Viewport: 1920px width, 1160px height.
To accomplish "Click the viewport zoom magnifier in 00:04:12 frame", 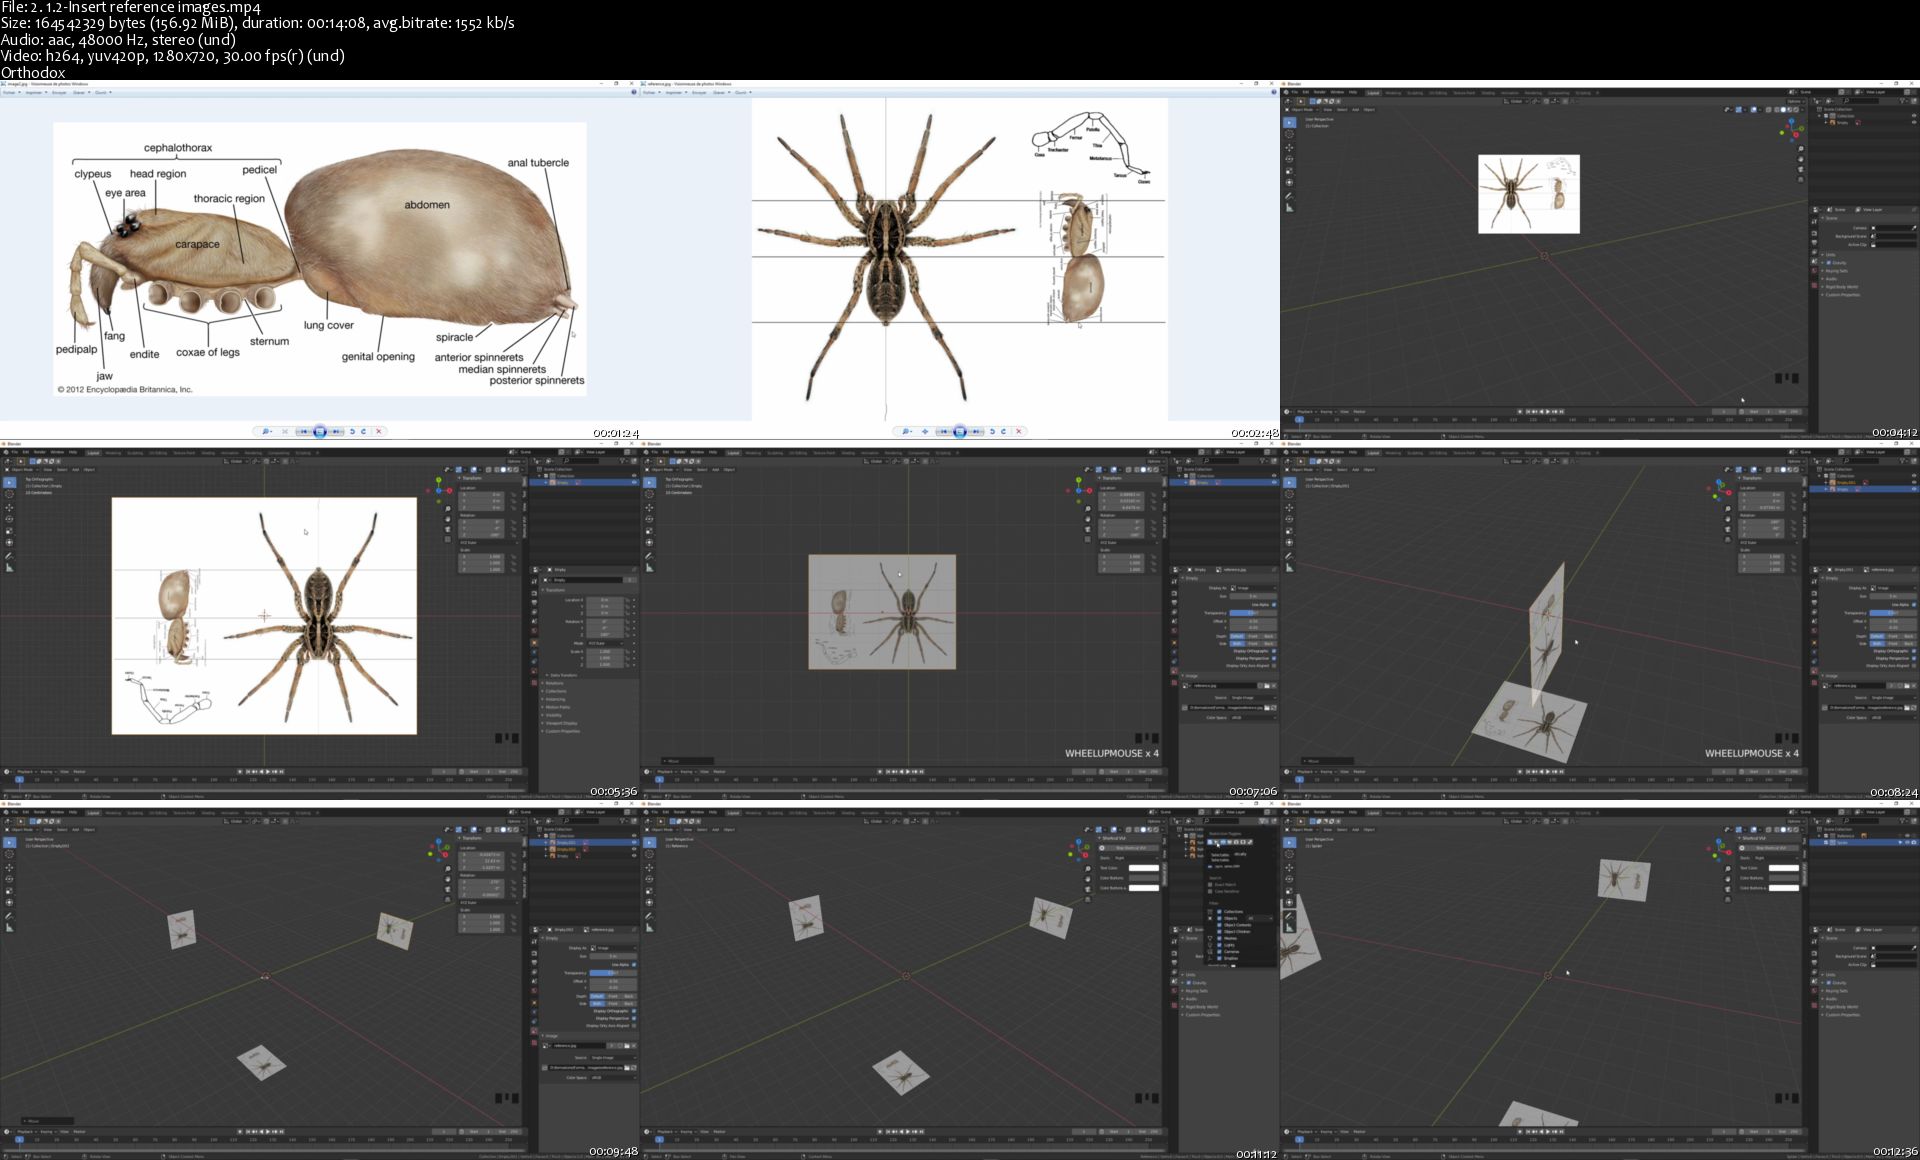I will coord(1801,149).
